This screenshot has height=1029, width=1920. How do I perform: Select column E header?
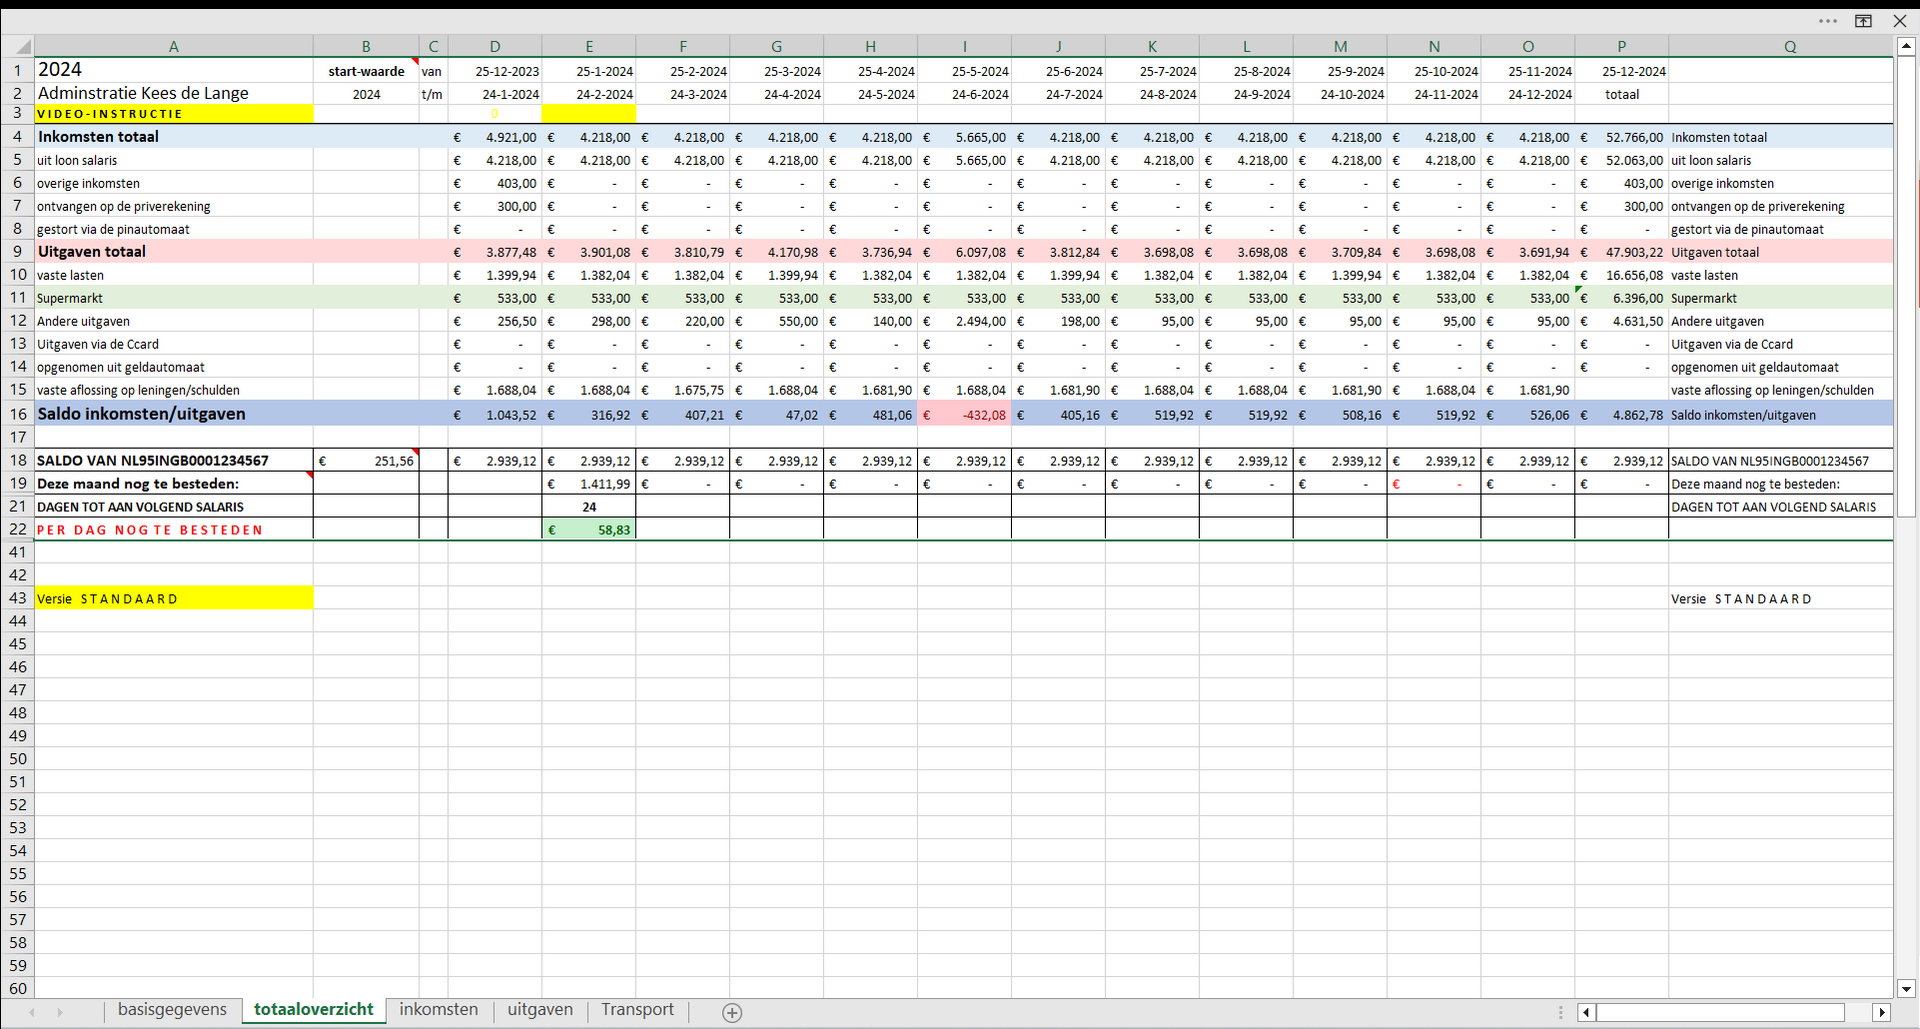589,47
